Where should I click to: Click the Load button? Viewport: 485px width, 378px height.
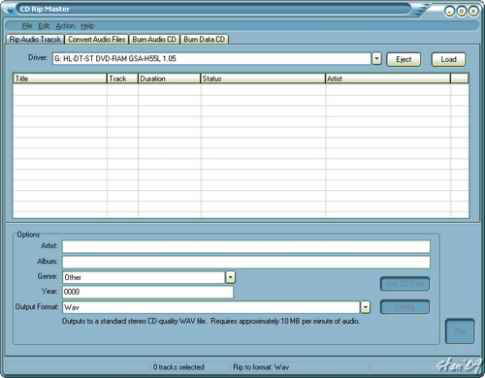[448, 60]
